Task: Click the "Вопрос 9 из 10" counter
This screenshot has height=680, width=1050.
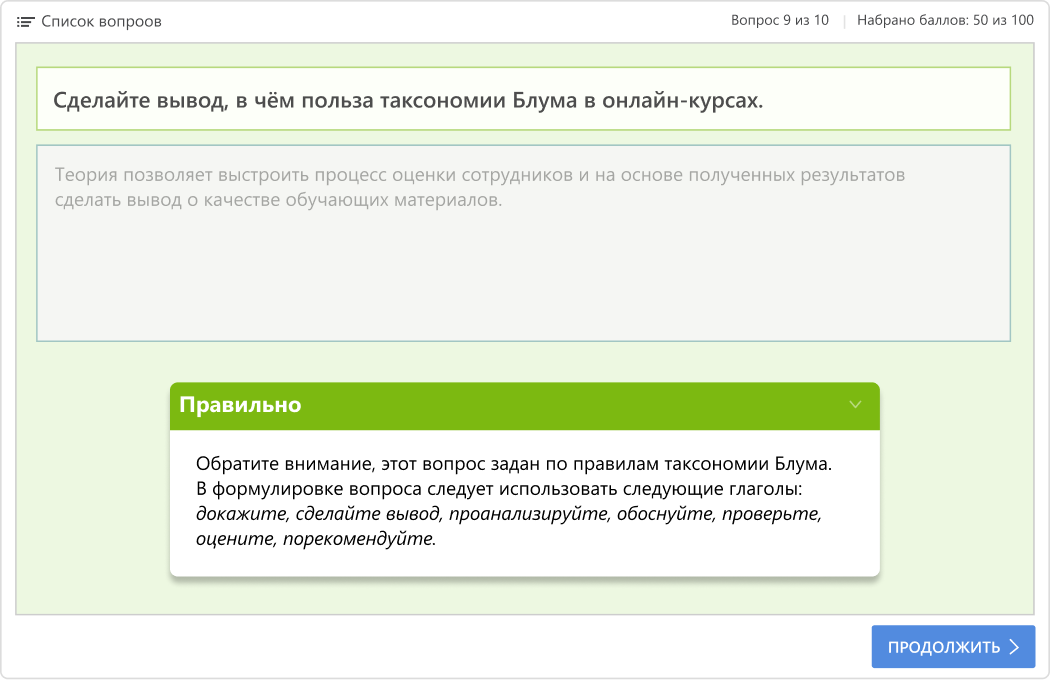Action: [780, 20]
